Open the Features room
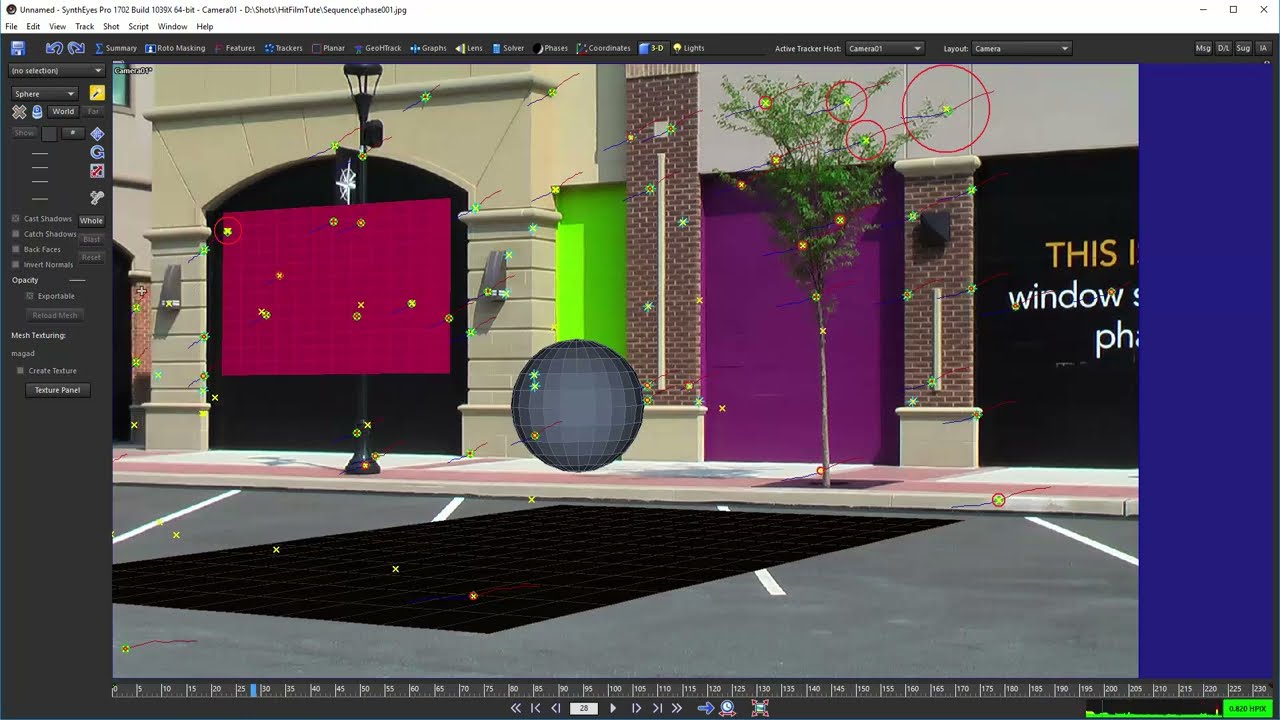 [234, 48]
